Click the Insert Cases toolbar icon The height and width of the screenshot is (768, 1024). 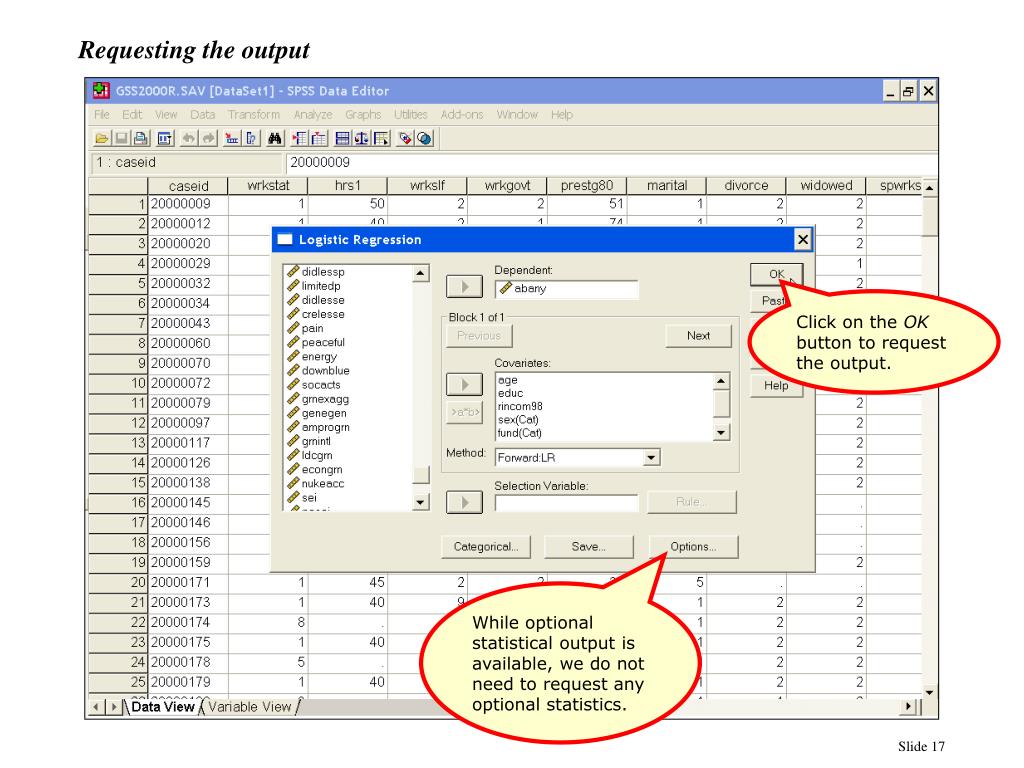pyautogui.click(x=299, y=138)
